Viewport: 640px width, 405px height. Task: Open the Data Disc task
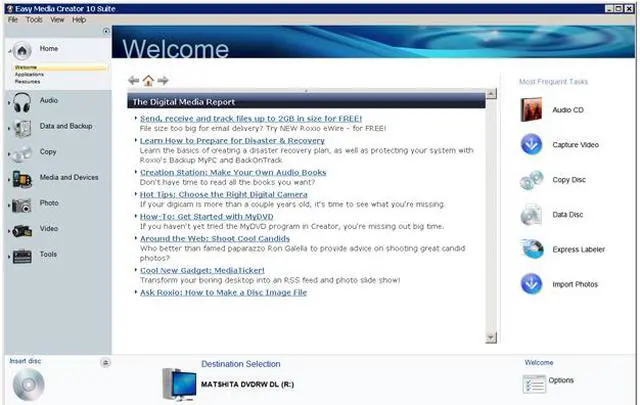pos(531,214)
